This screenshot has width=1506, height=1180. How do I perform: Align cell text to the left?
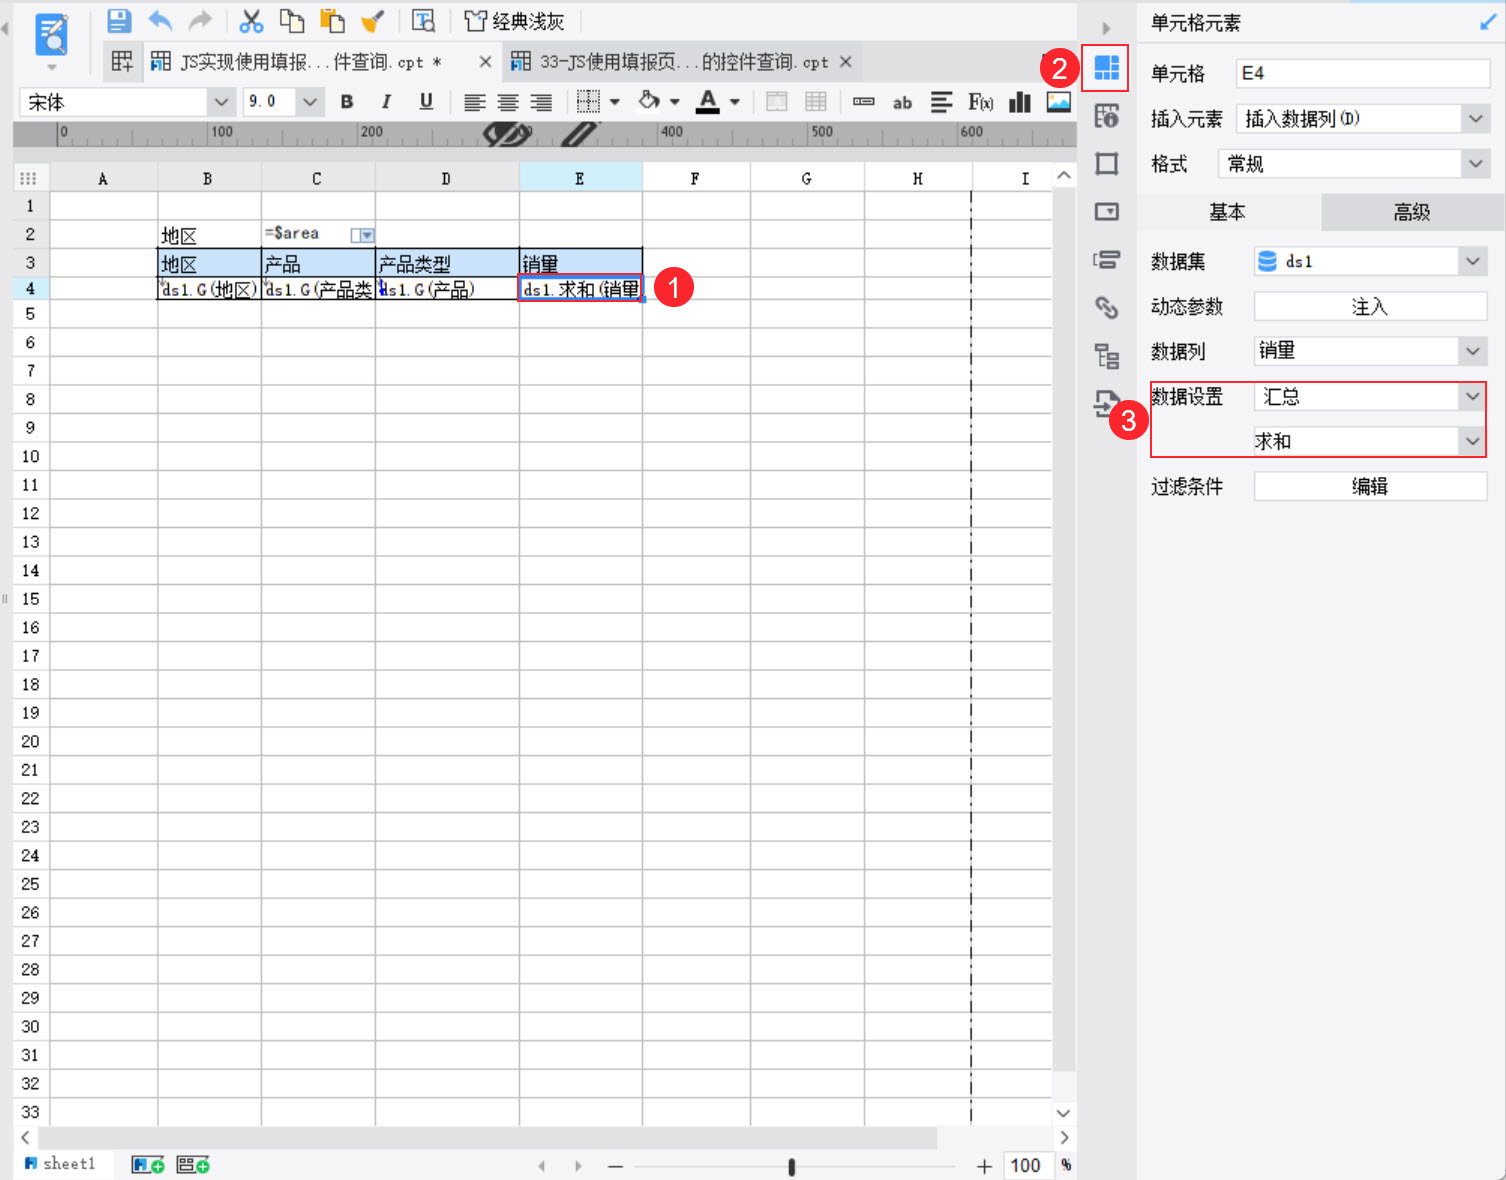tap(475, 102)
